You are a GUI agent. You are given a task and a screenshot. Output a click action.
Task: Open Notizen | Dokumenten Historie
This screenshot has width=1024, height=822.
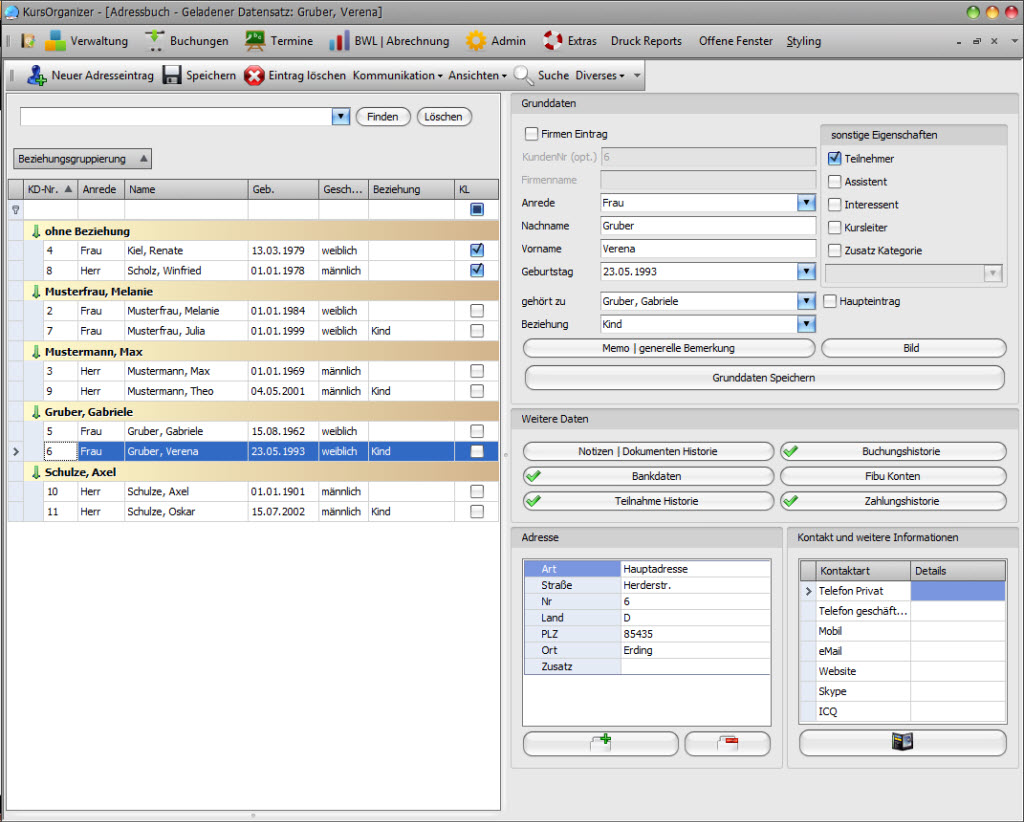tap(648, 451)
